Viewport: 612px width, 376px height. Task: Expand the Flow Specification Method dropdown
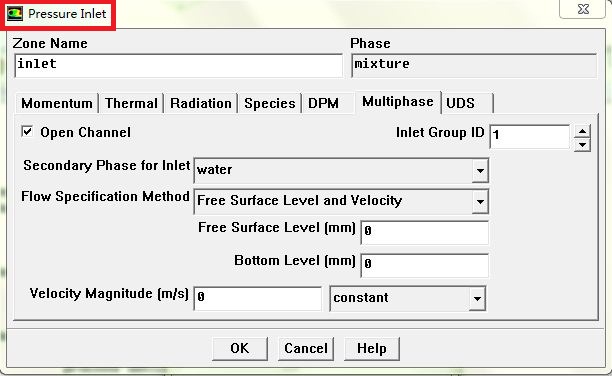480,201
